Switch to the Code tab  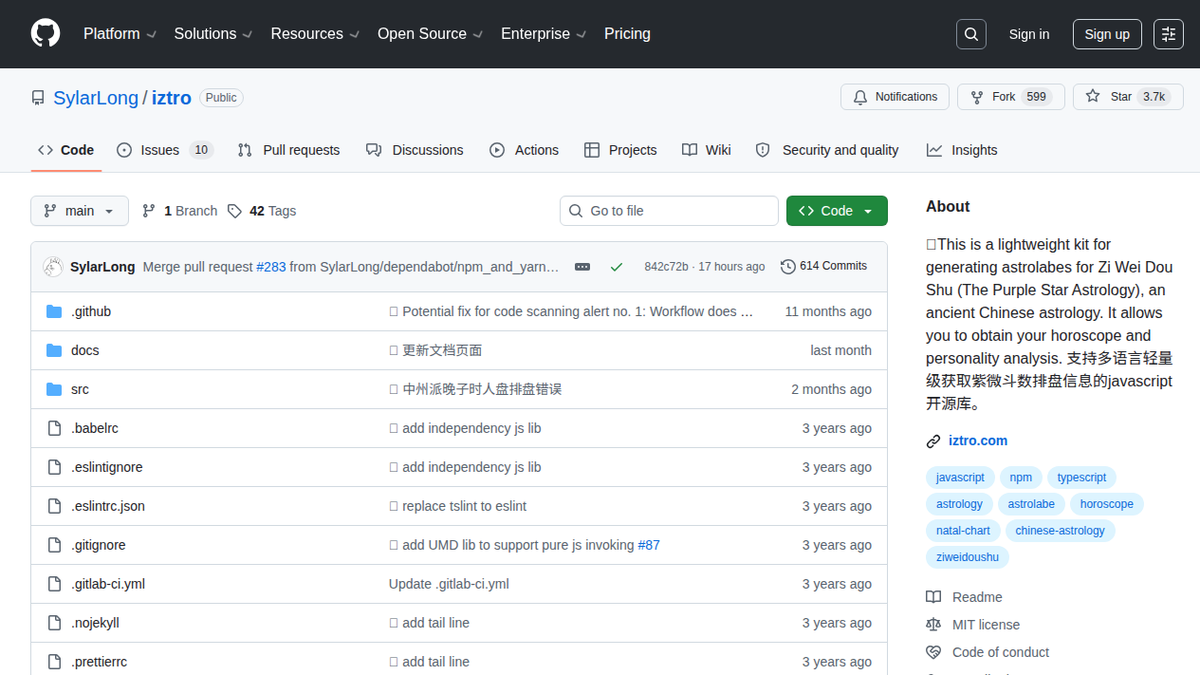coord(66,150)
